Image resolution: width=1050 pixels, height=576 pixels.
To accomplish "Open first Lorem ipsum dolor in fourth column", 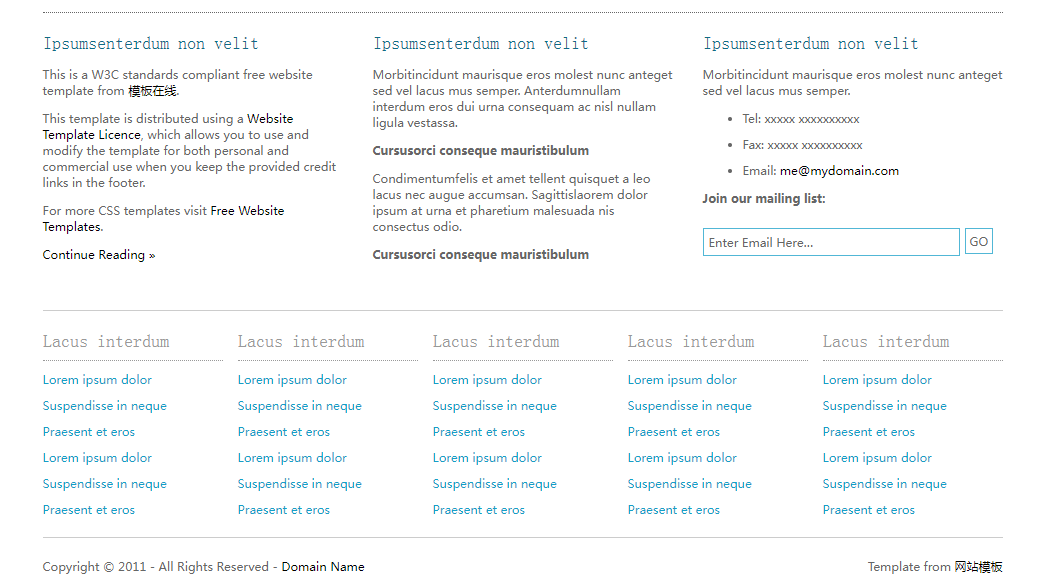I will pos(682,380).
